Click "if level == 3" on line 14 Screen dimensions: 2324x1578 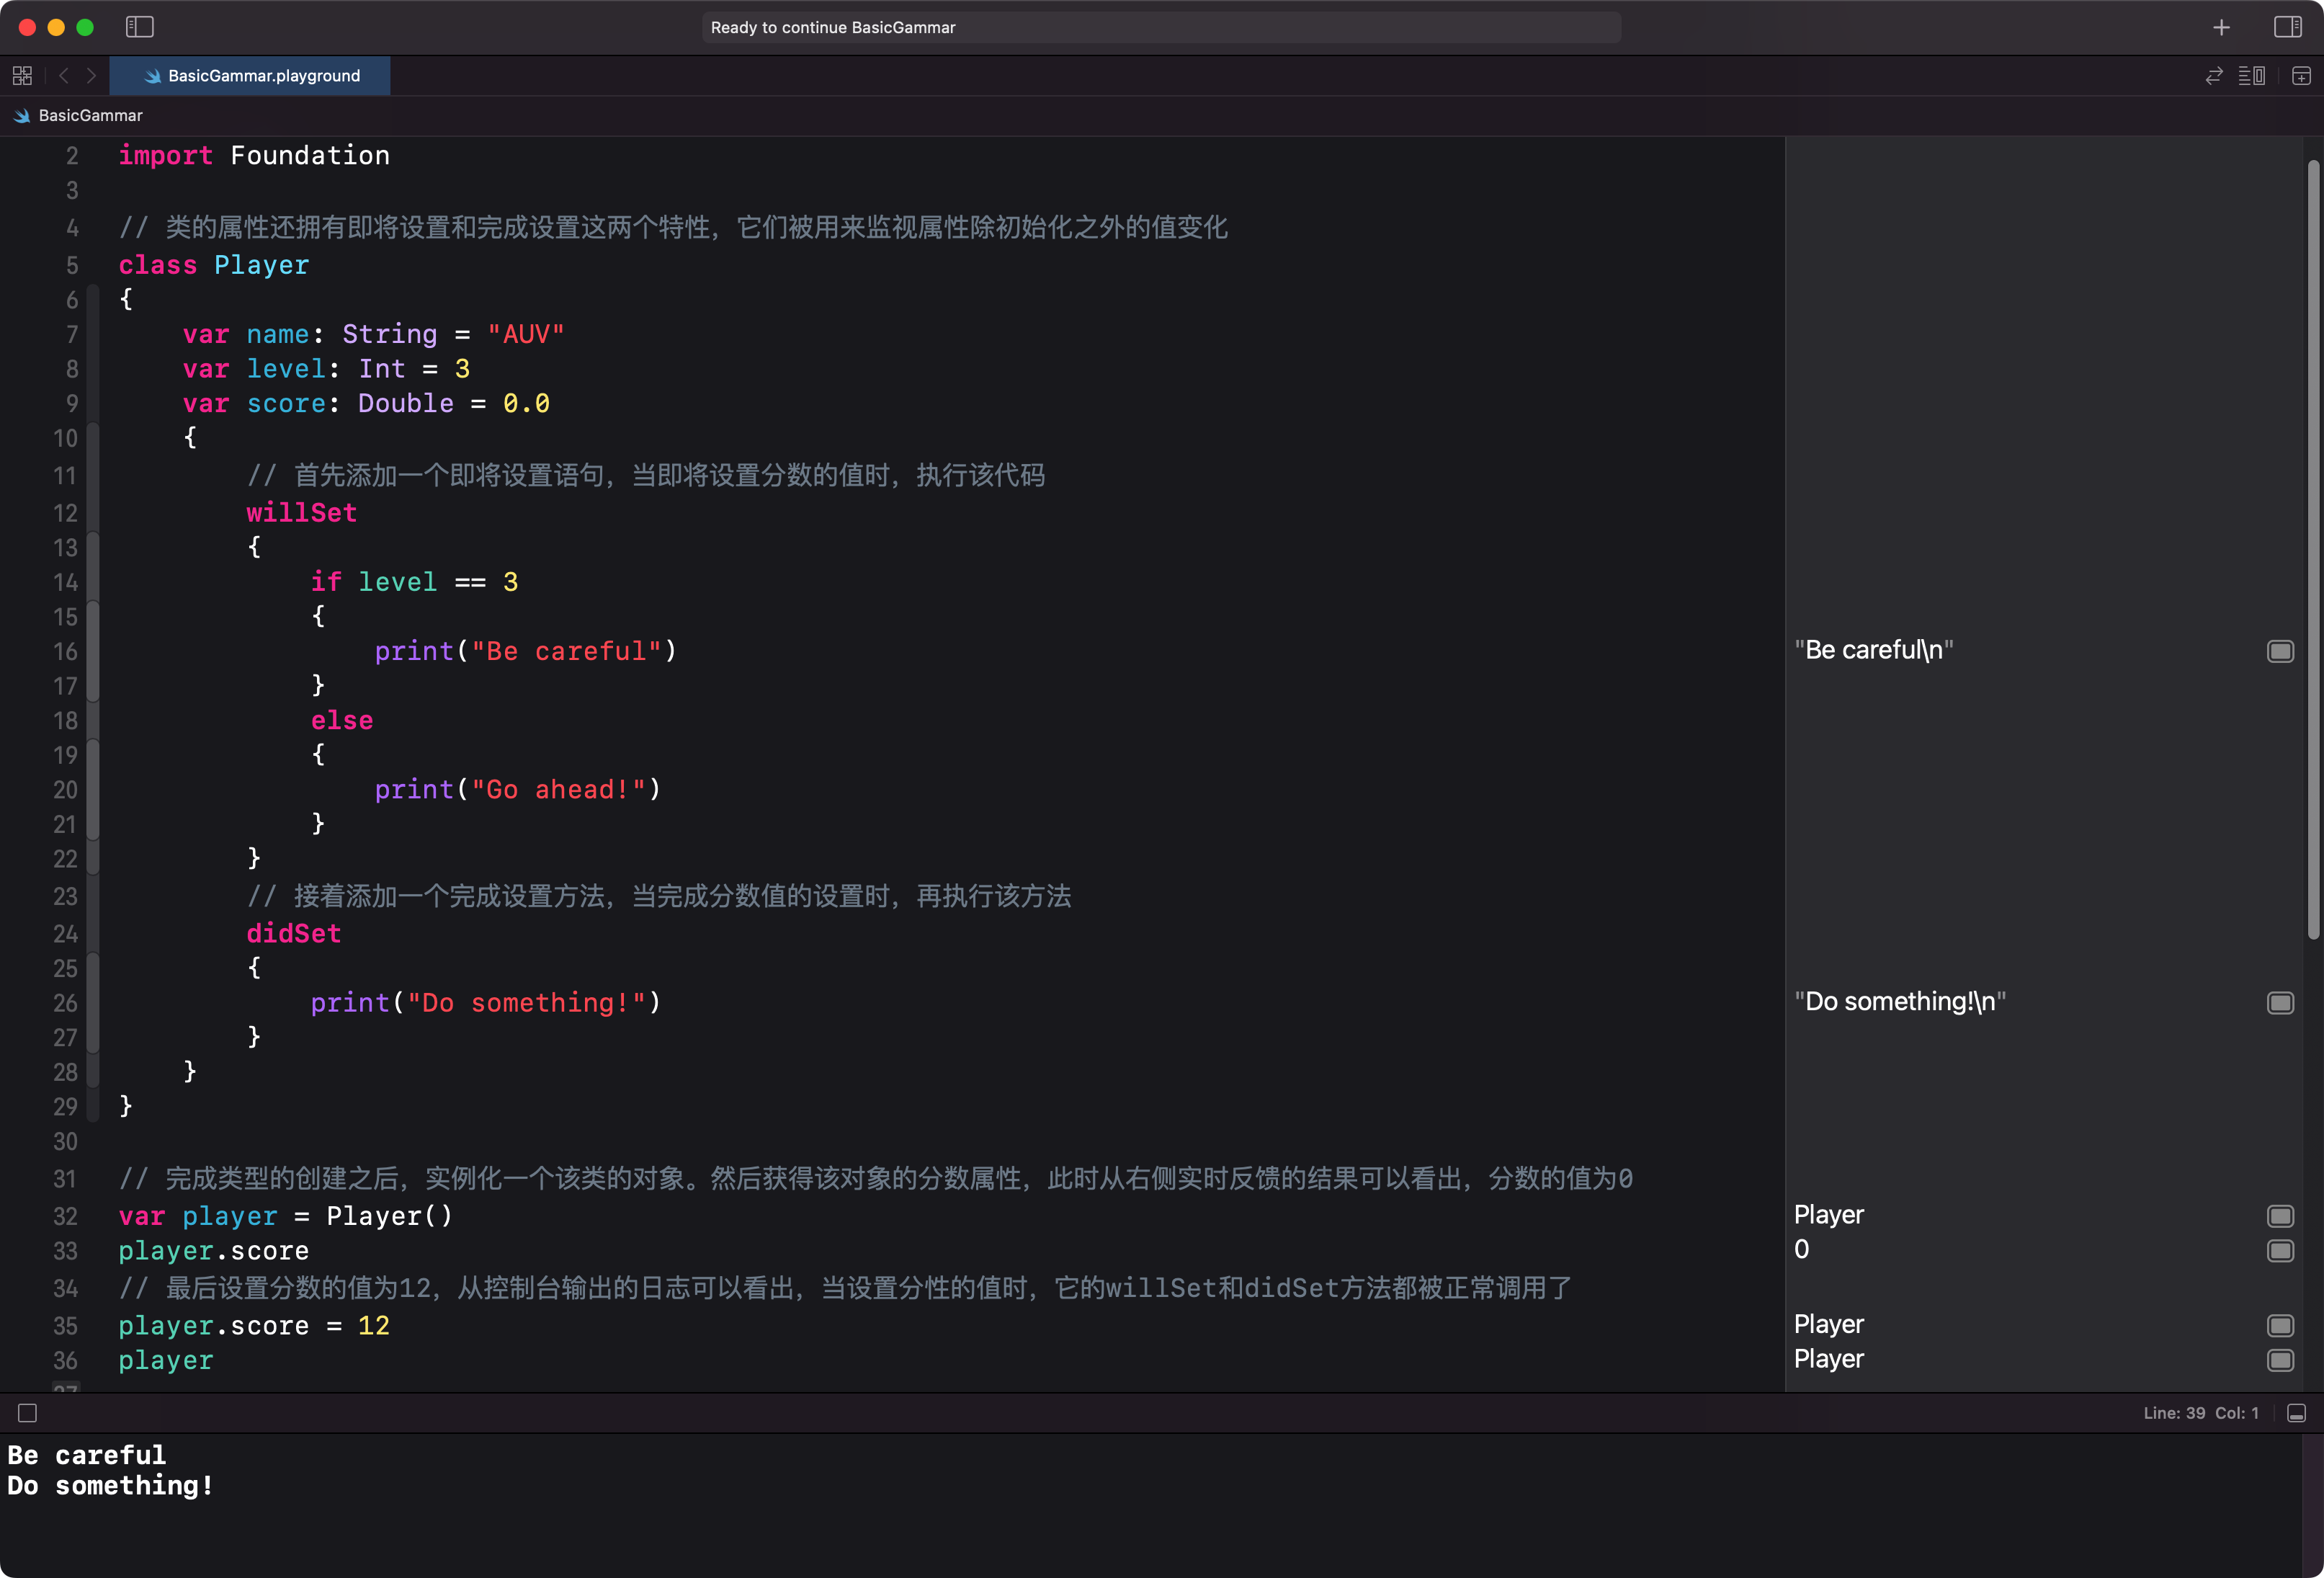click(x=414, y=582)
